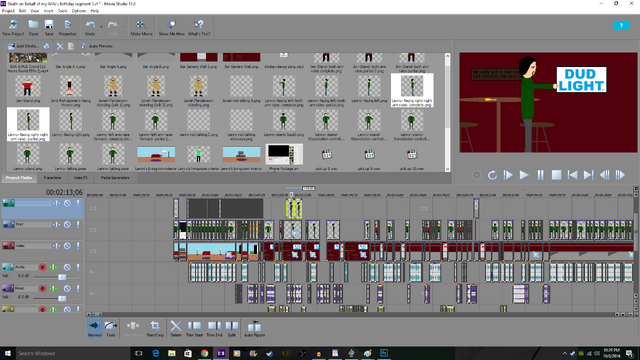Select the Normal edit tool
Image resolution: width=640 pixels, height=360 pixels.
click(95, 328)
